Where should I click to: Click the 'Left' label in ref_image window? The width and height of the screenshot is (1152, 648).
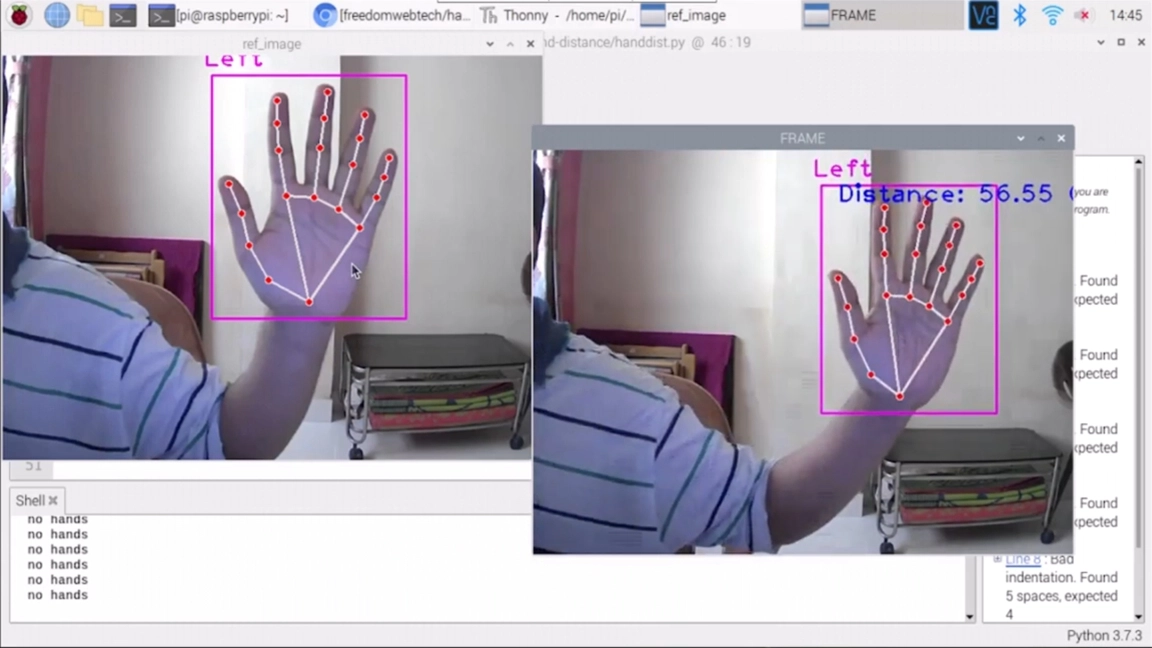pyautogui.click(x=233, y=61)
